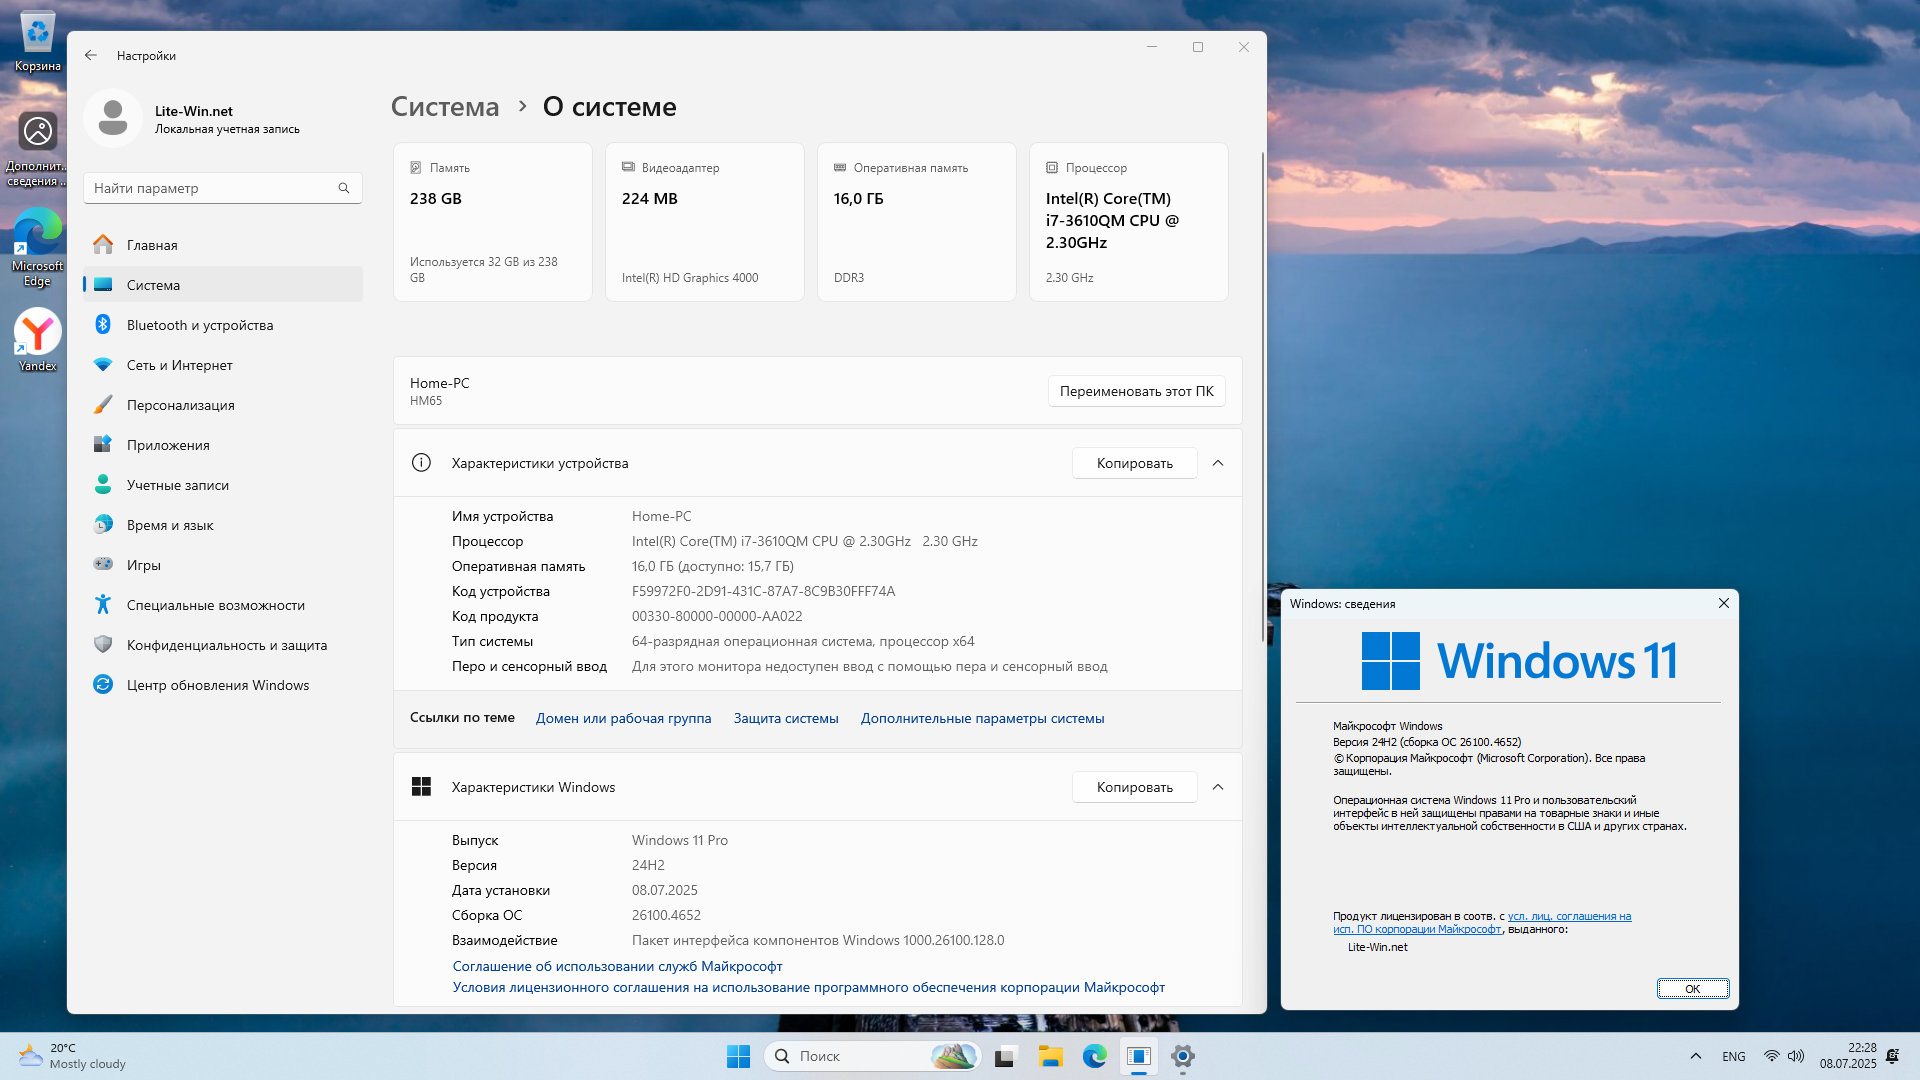
Task: Open the Защита системы link
Action: [786, 718]
